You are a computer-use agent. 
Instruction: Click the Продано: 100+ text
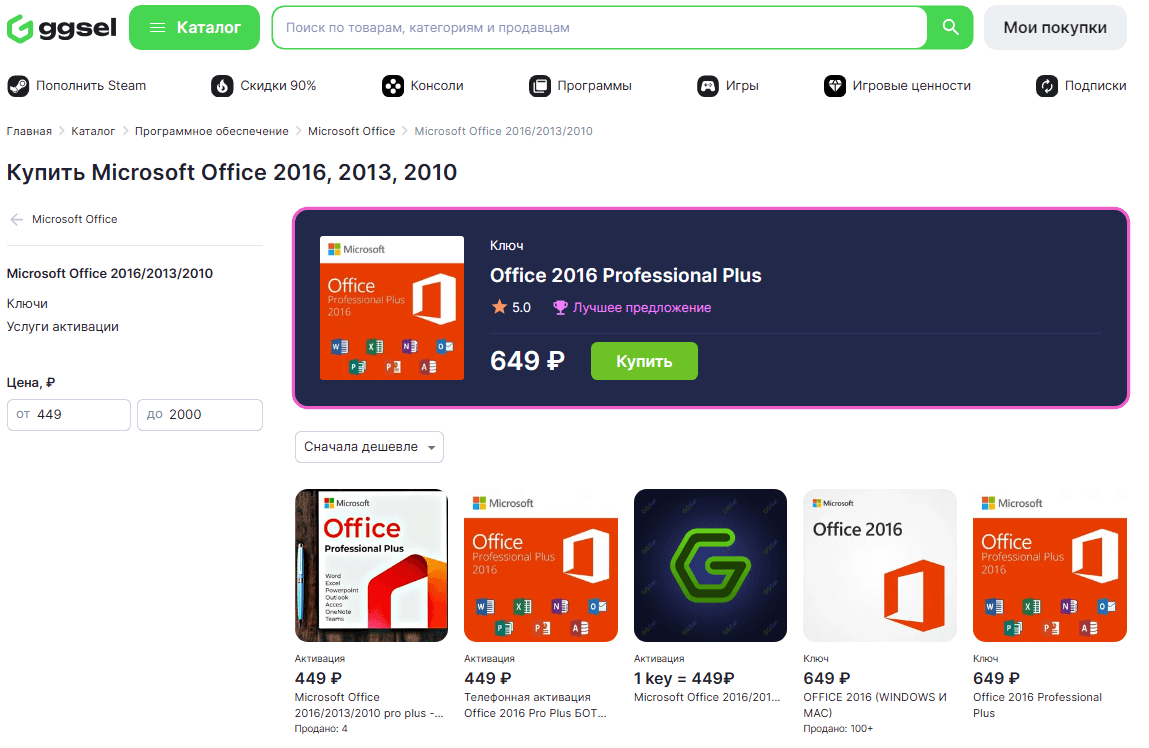tap(838, 729)
